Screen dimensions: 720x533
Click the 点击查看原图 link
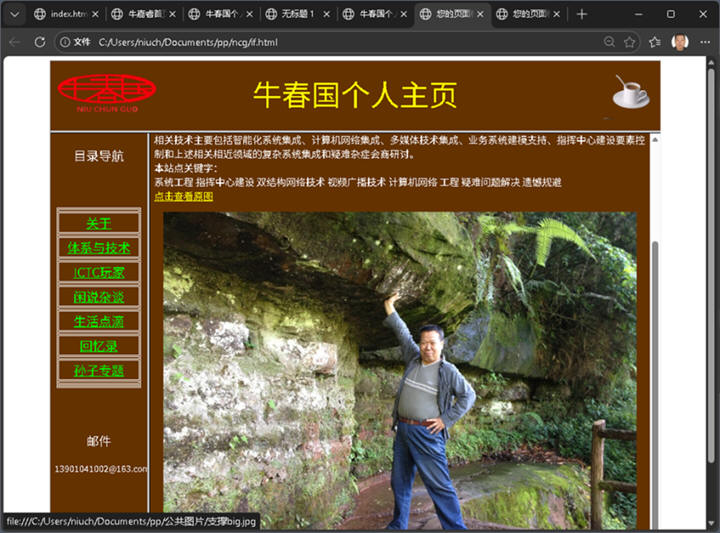point(184,196)
